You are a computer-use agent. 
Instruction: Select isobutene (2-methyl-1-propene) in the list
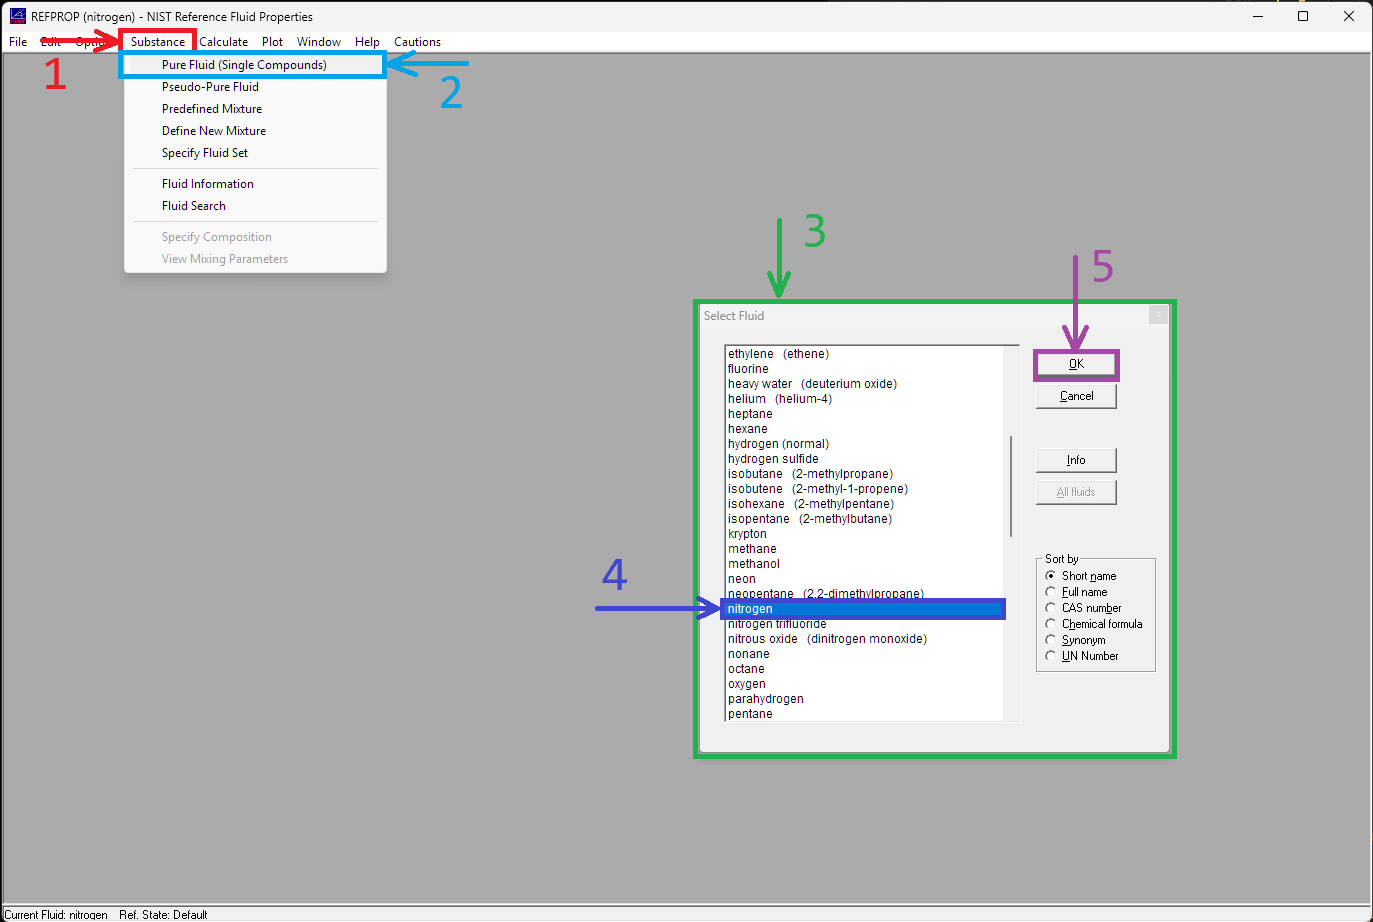[x=864, y=489]
